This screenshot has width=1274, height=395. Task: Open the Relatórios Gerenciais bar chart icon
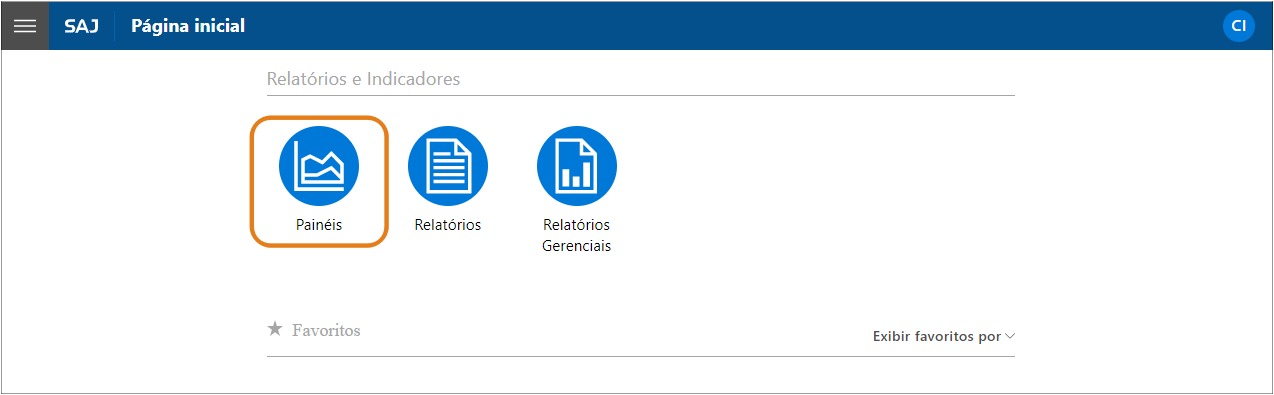(x=577, y=166)
